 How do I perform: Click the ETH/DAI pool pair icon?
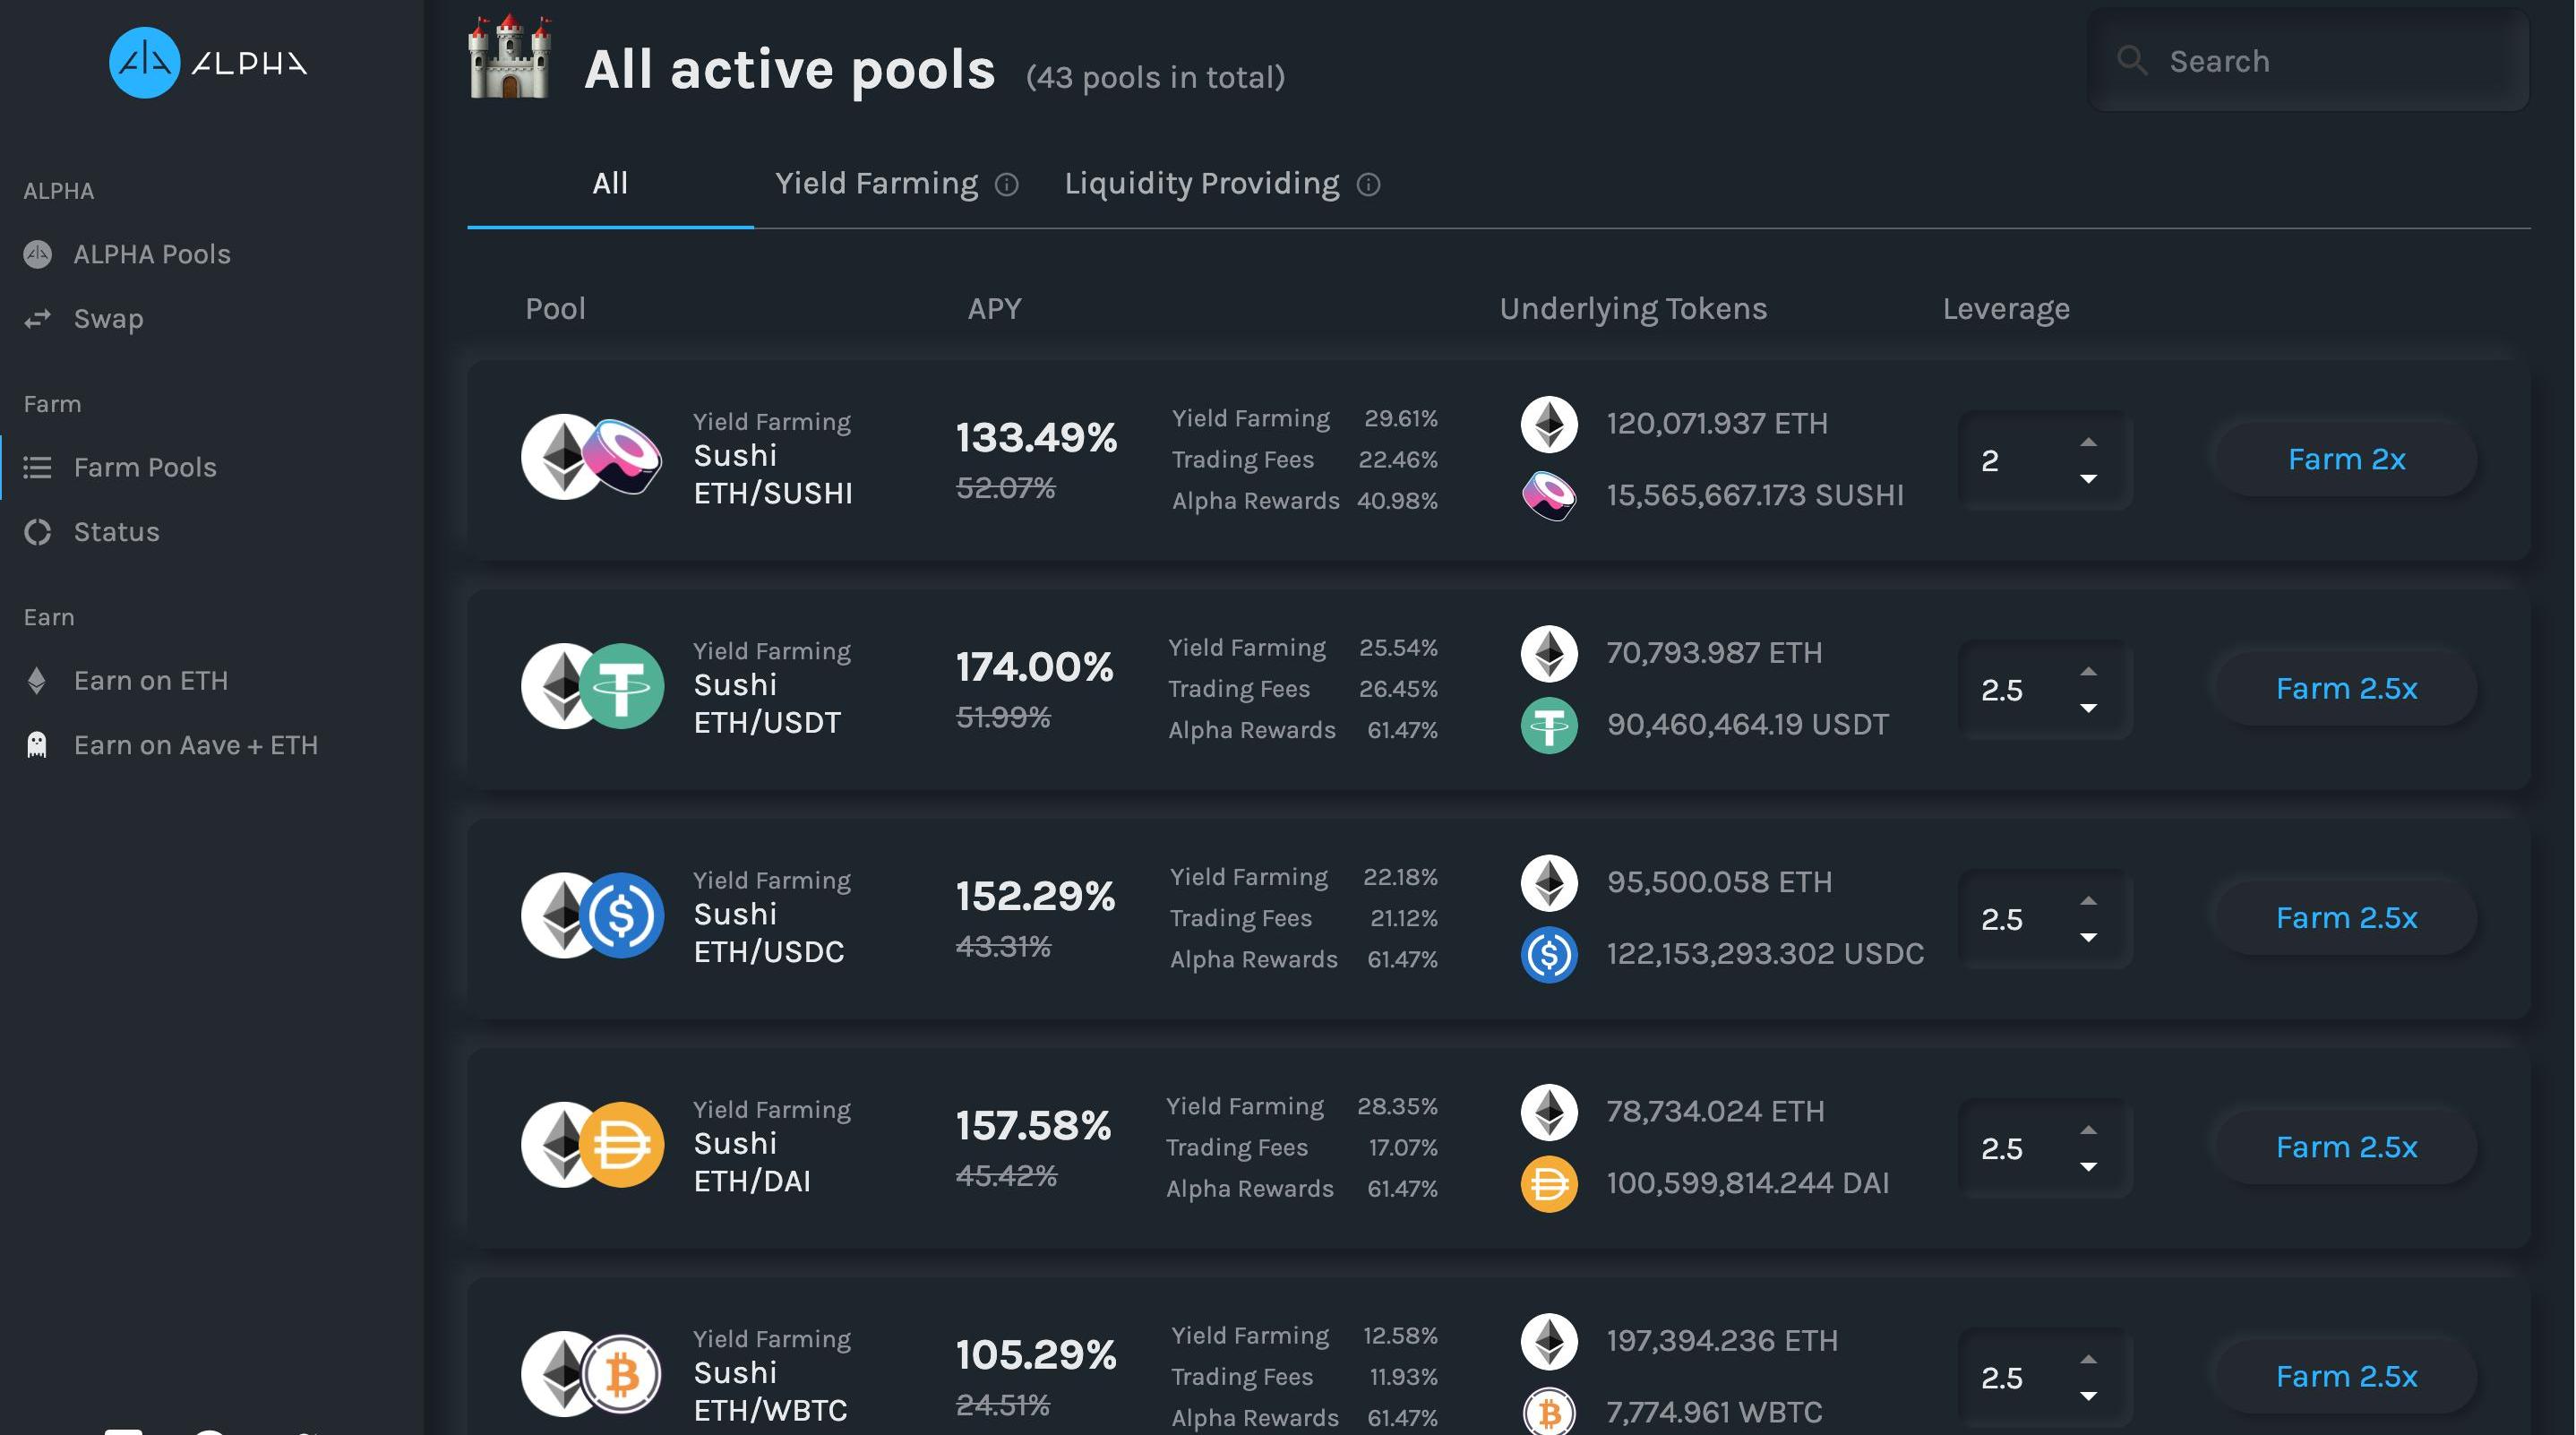point(591,1144)
